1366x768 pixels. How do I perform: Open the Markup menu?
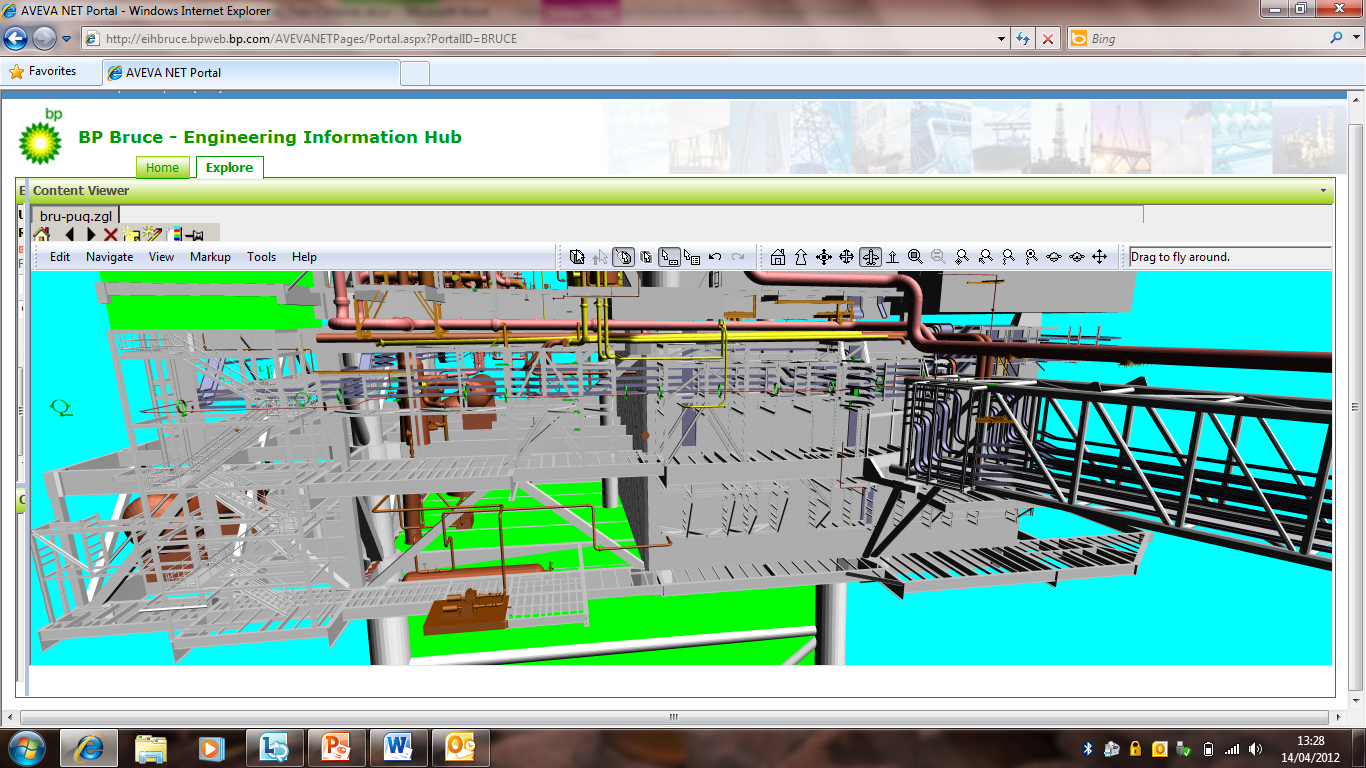[210, 257]
